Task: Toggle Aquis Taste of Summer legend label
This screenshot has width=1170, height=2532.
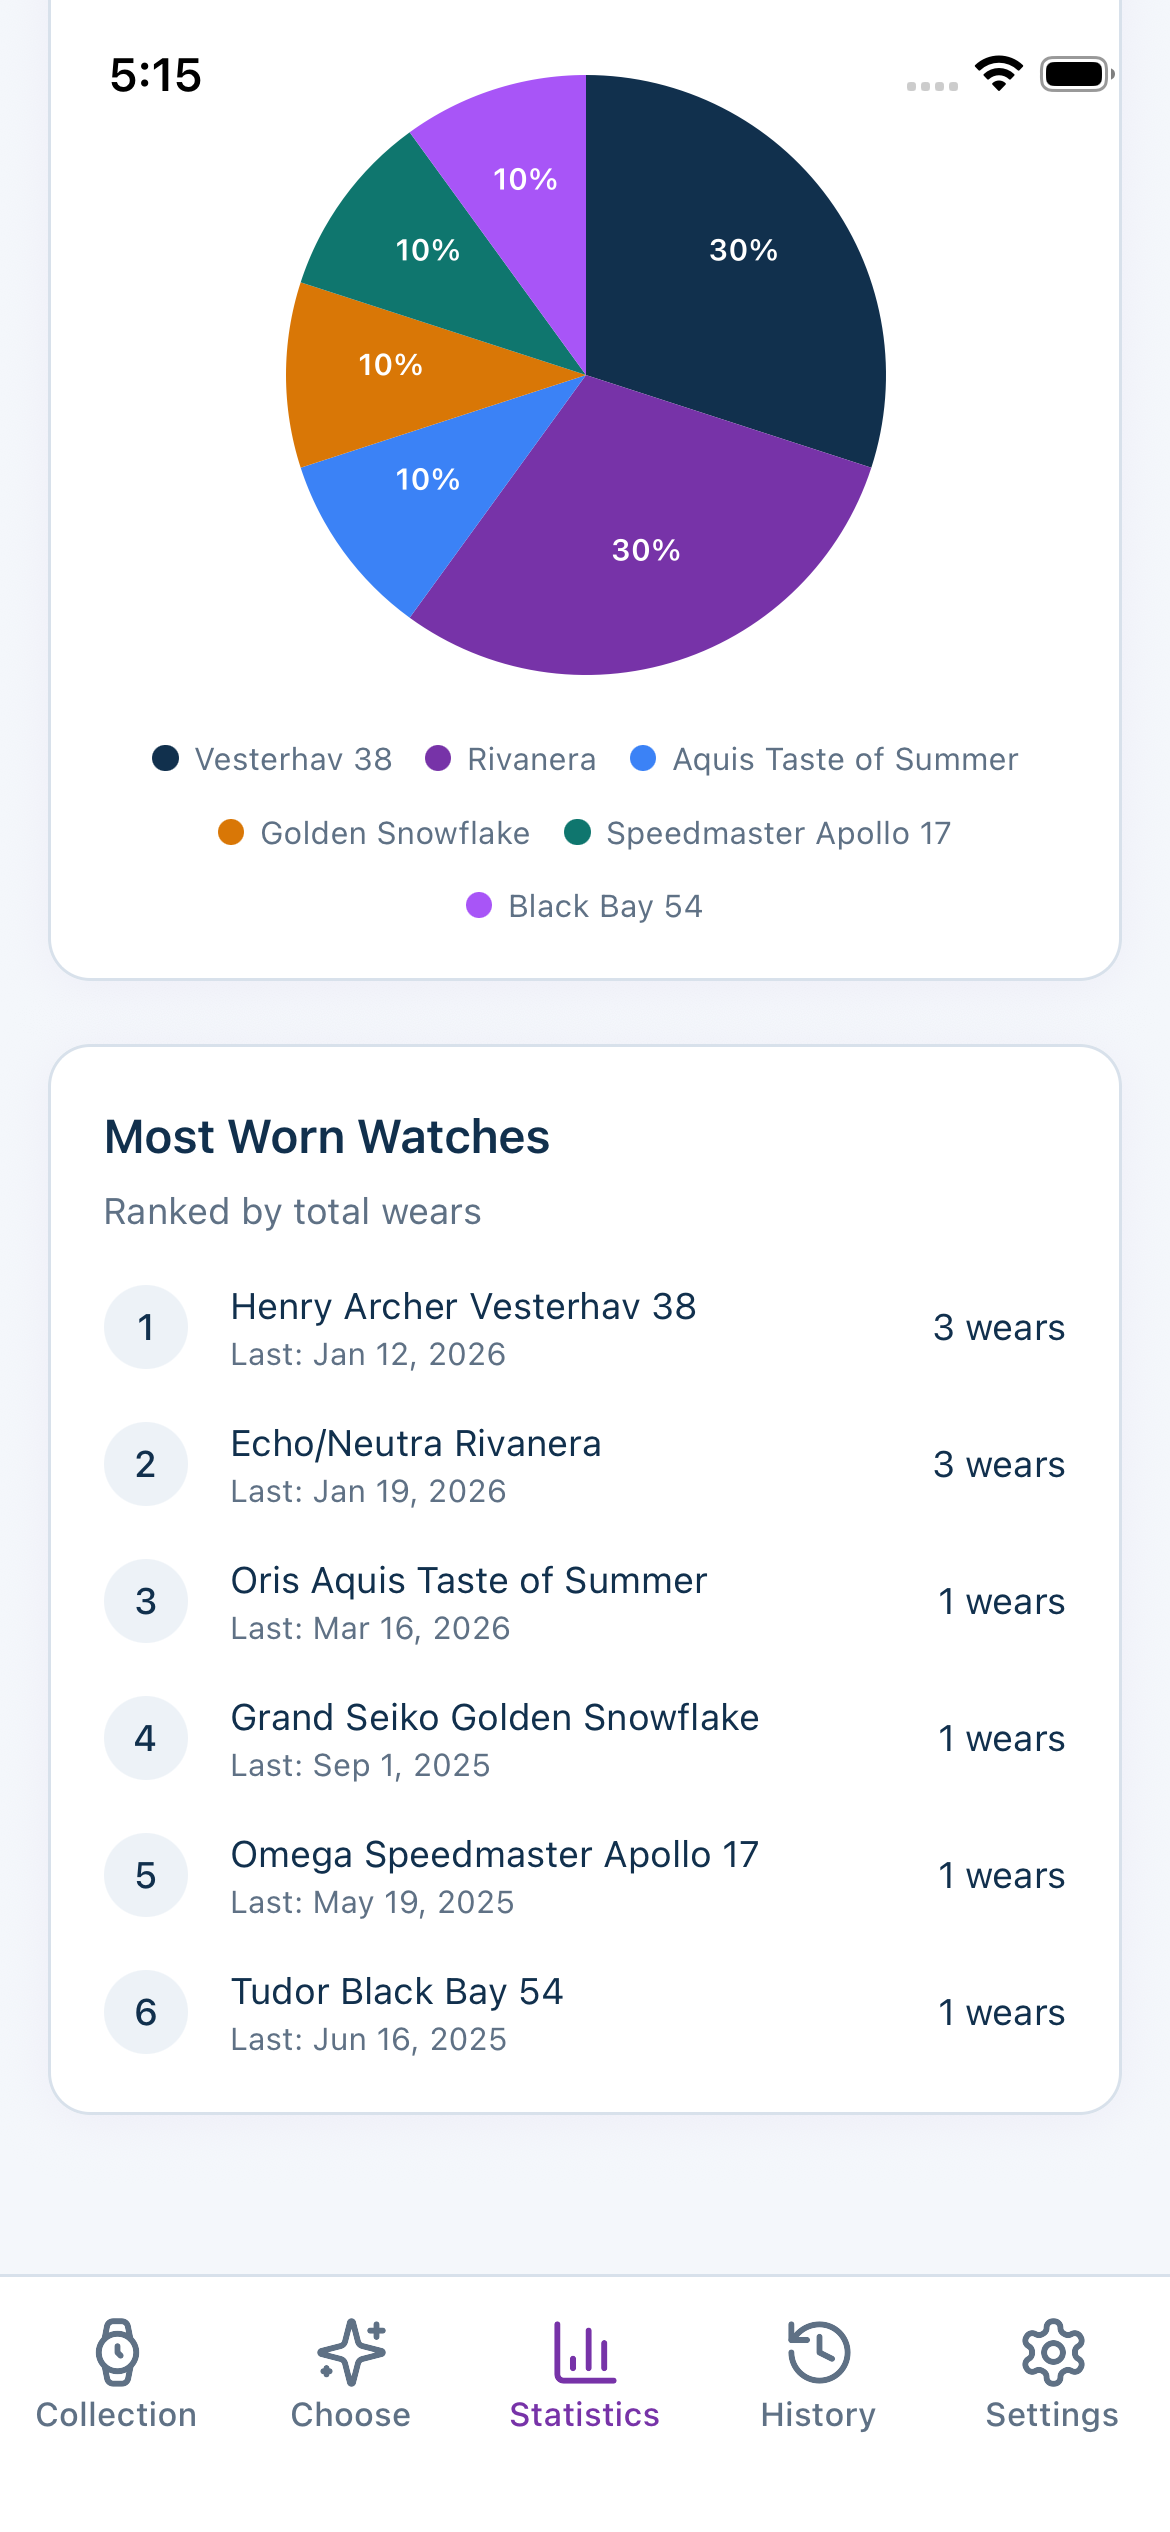Action: tap(845, 759)
